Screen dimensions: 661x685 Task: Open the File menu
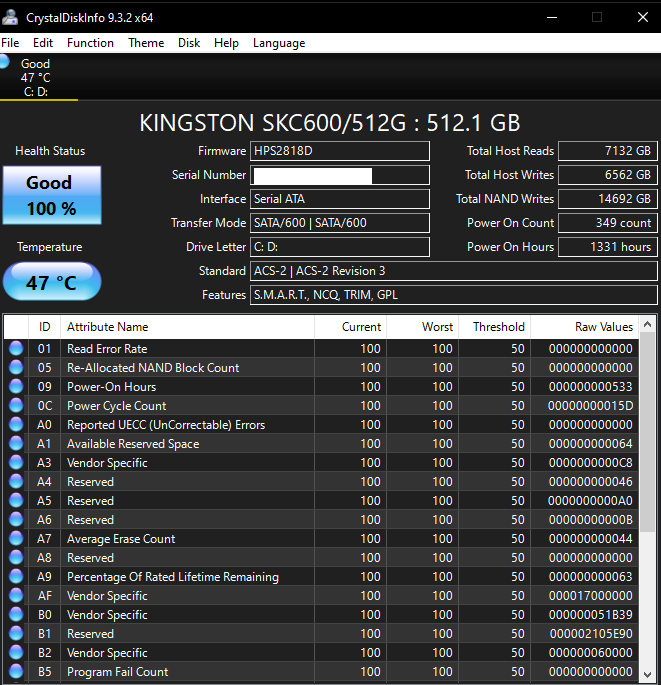tap(10, 43)
